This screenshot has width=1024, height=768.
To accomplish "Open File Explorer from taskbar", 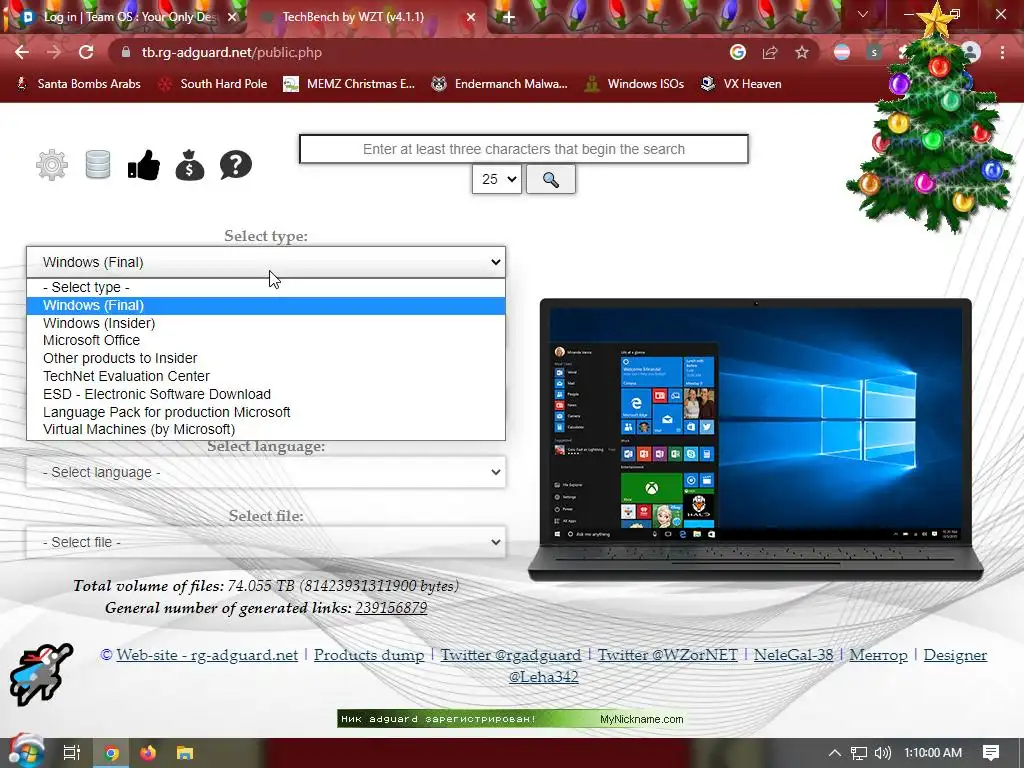I will click(185, 753).
